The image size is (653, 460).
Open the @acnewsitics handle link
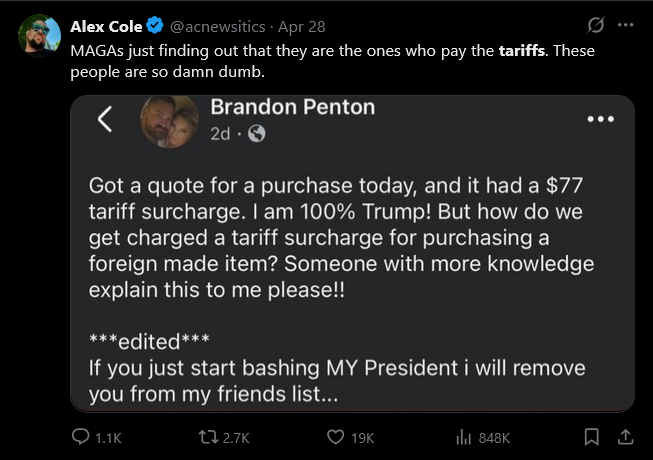(220, 26)
